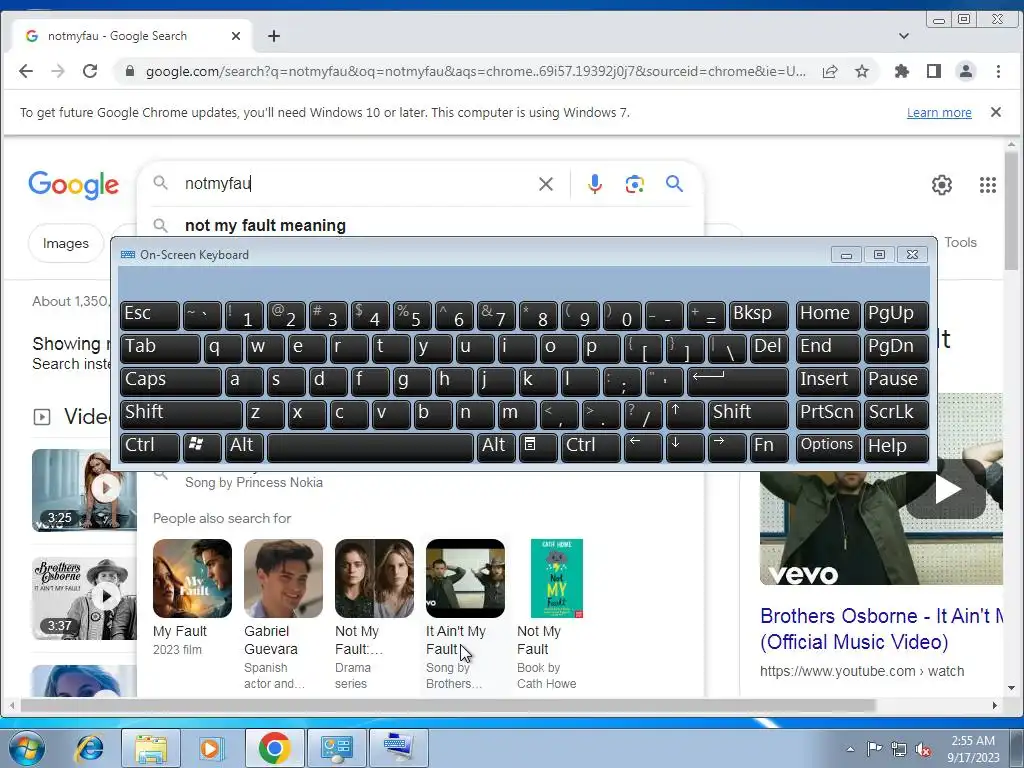The height and width of the screenshot is (768, 1024).
Task: Tap the context menu key on keyboard
Action: 538,447
